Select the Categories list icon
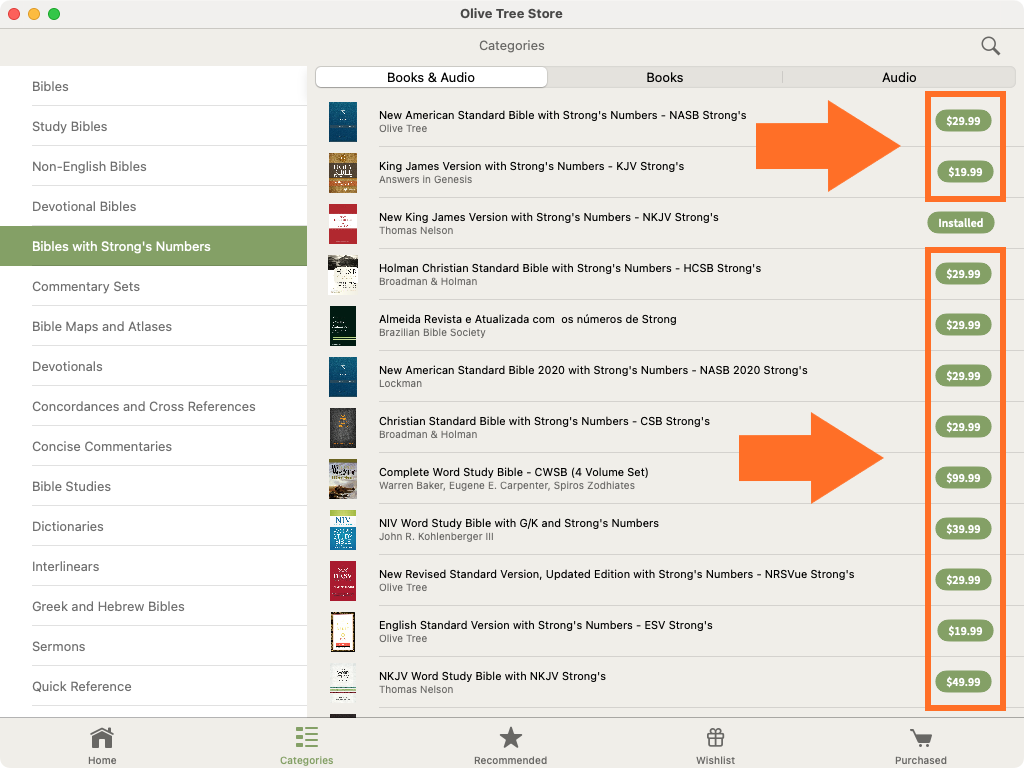The width and height of the screenshot is (1024, 768). [307, 738]
